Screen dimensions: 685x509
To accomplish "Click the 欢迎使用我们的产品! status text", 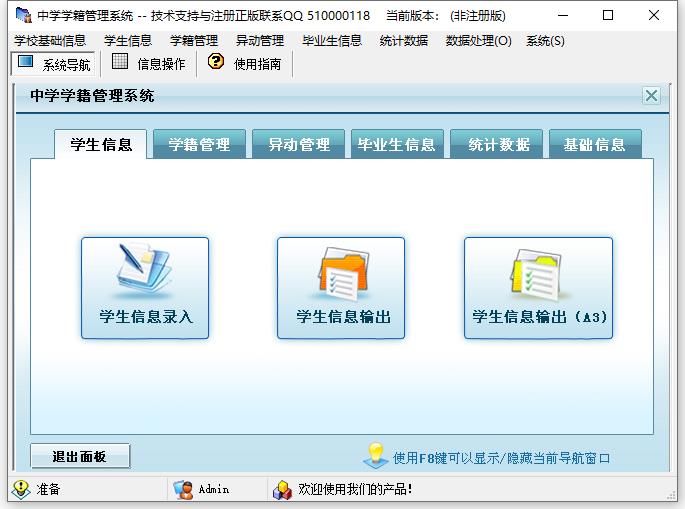I will pyautogui.click(x=355, y=489).
